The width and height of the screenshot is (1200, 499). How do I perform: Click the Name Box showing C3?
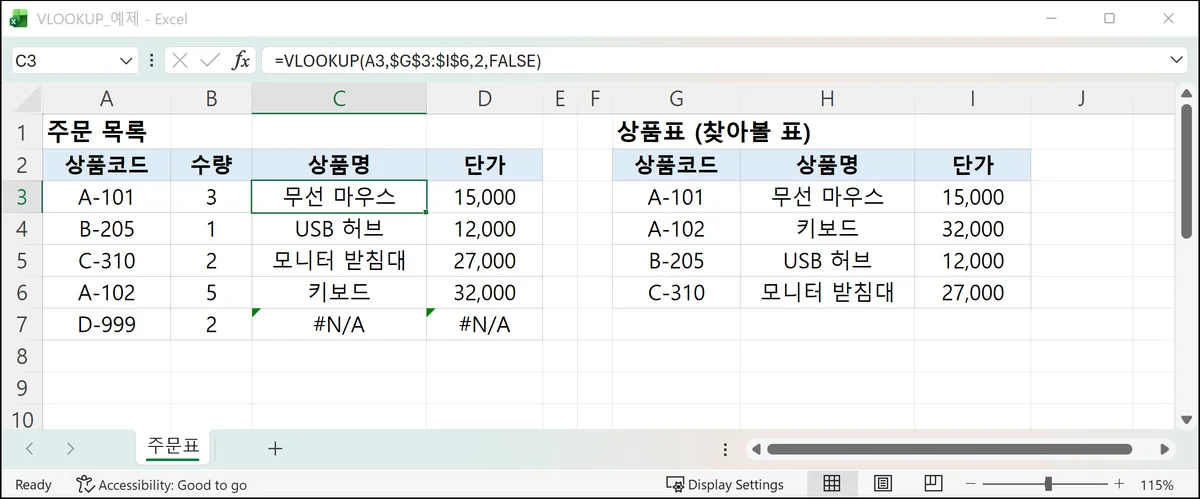pyautogui.click(x=63, y=60)
